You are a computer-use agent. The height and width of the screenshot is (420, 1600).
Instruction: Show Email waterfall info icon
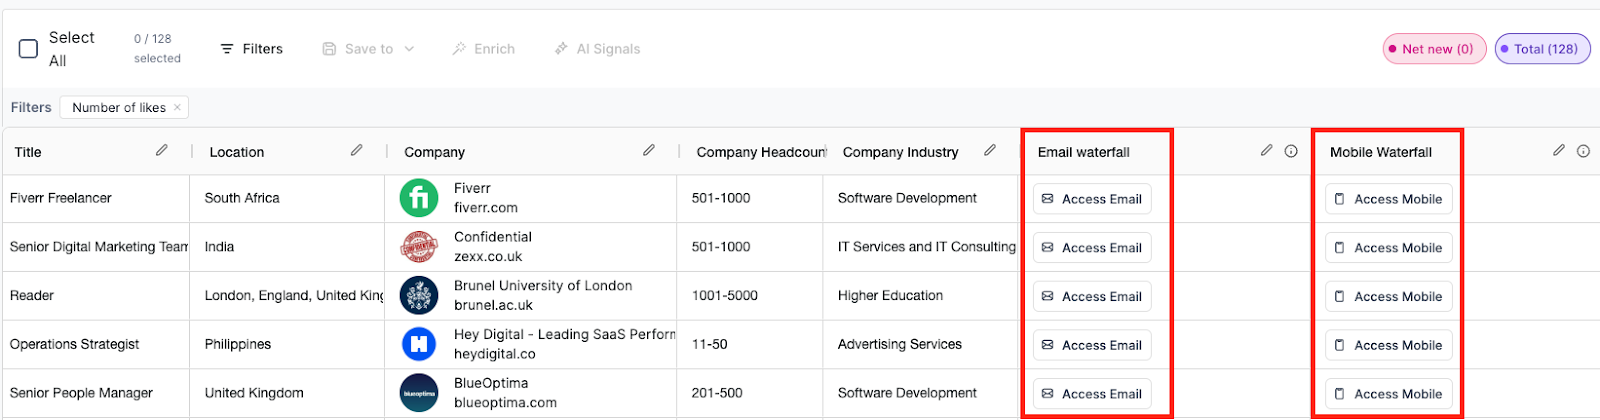point(1291,151)
